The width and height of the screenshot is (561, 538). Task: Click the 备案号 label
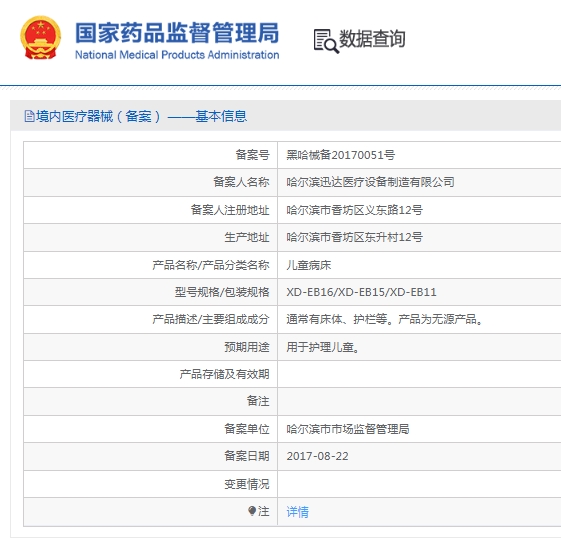pyautogui.click(x=252, y=155)
